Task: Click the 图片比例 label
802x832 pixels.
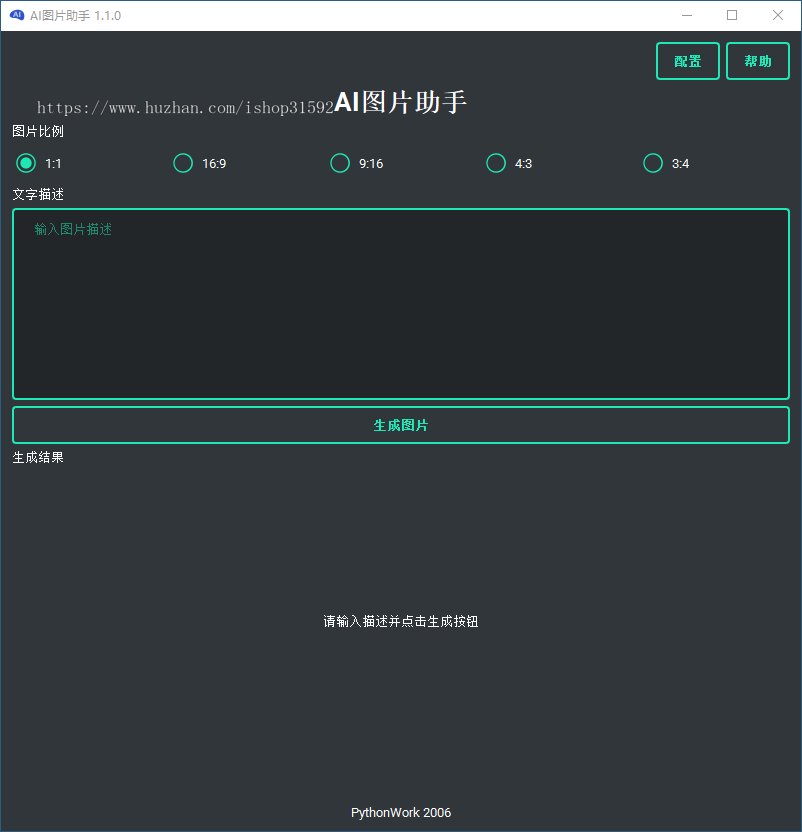Action: click(38, 131)
